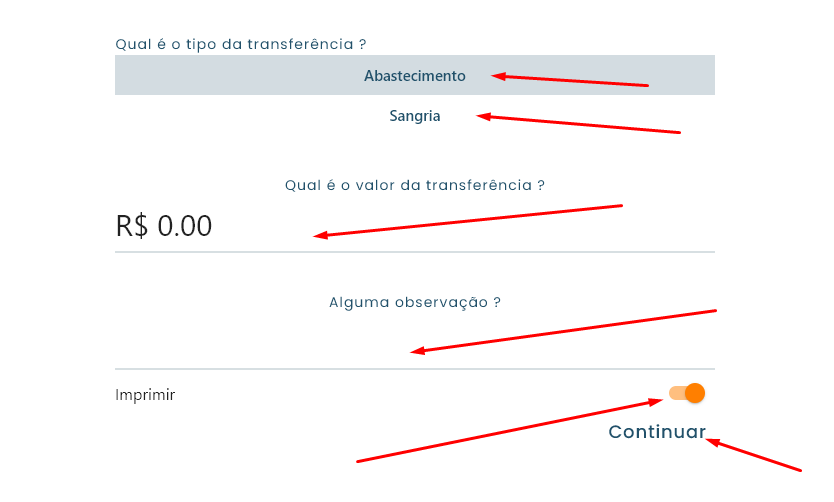Image resolution: width=834 pixels, height=502 pixels.
Task: Select the Sangria transfer type
Action: click(414, 116)
